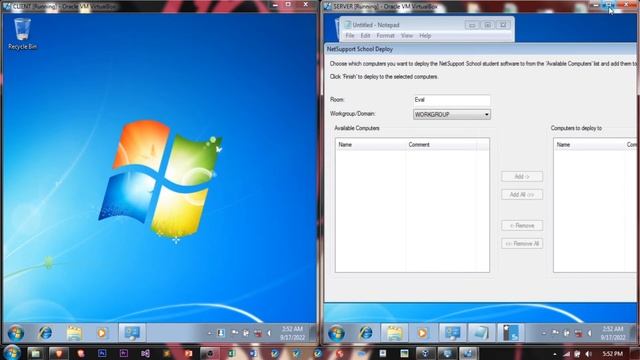Click the Remove All button
This screenshot has height=360, width=640.
coord(522,243)
